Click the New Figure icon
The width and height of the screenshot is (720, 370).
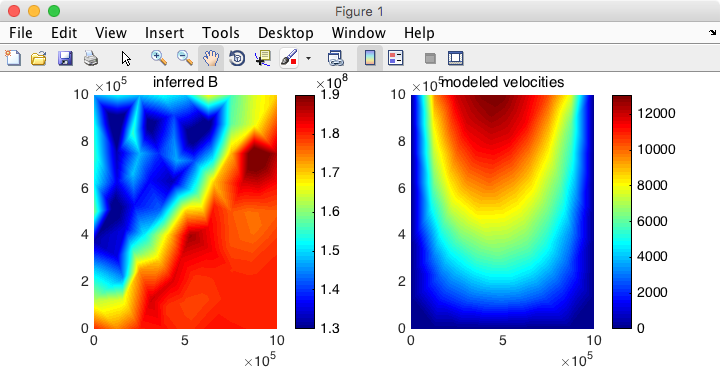[x=13, y=58]
